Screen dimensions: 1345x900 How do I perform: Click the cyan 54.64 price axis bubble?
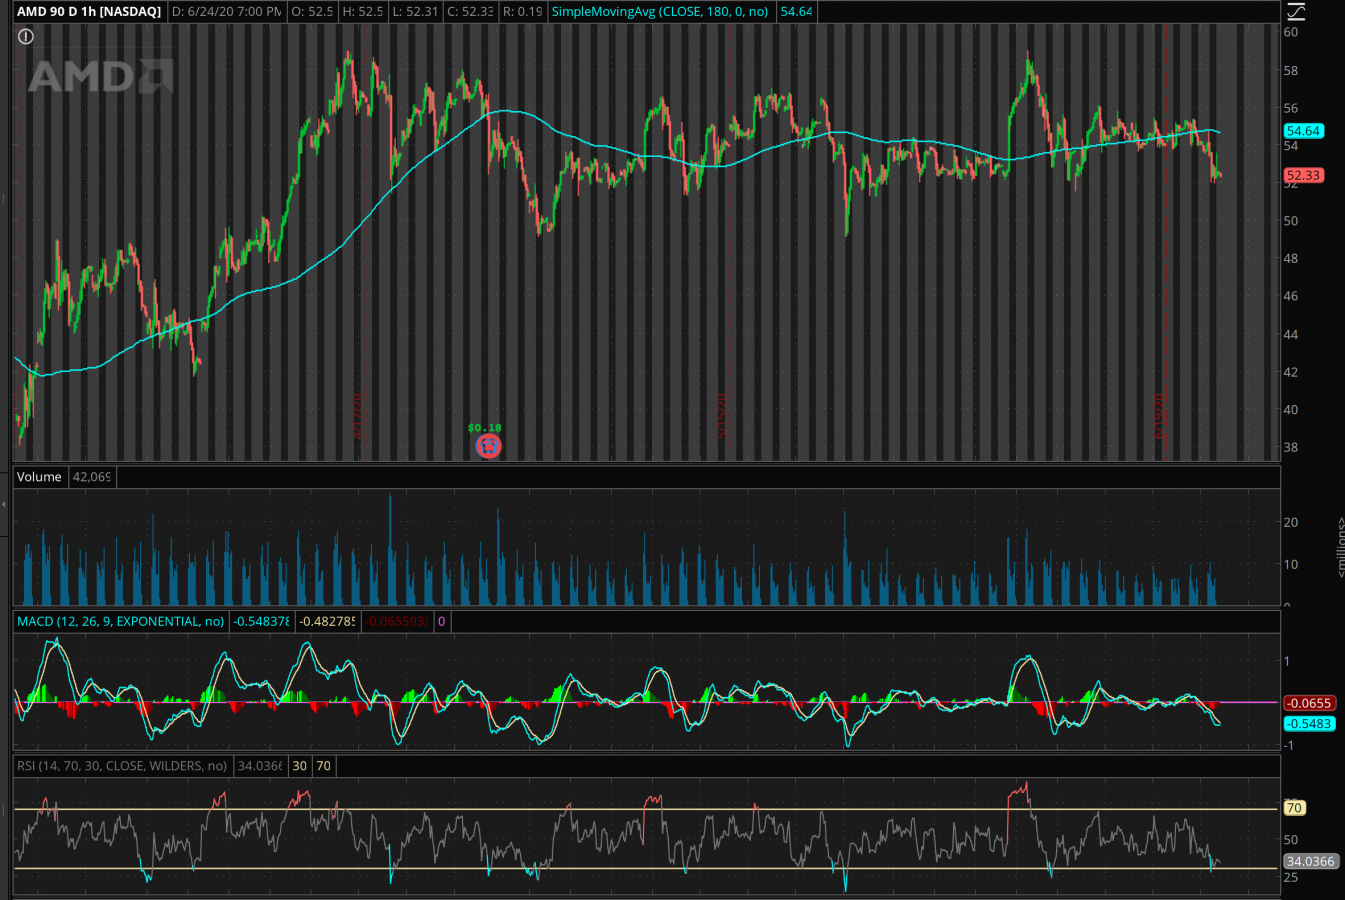click(x=1303, y=131)
